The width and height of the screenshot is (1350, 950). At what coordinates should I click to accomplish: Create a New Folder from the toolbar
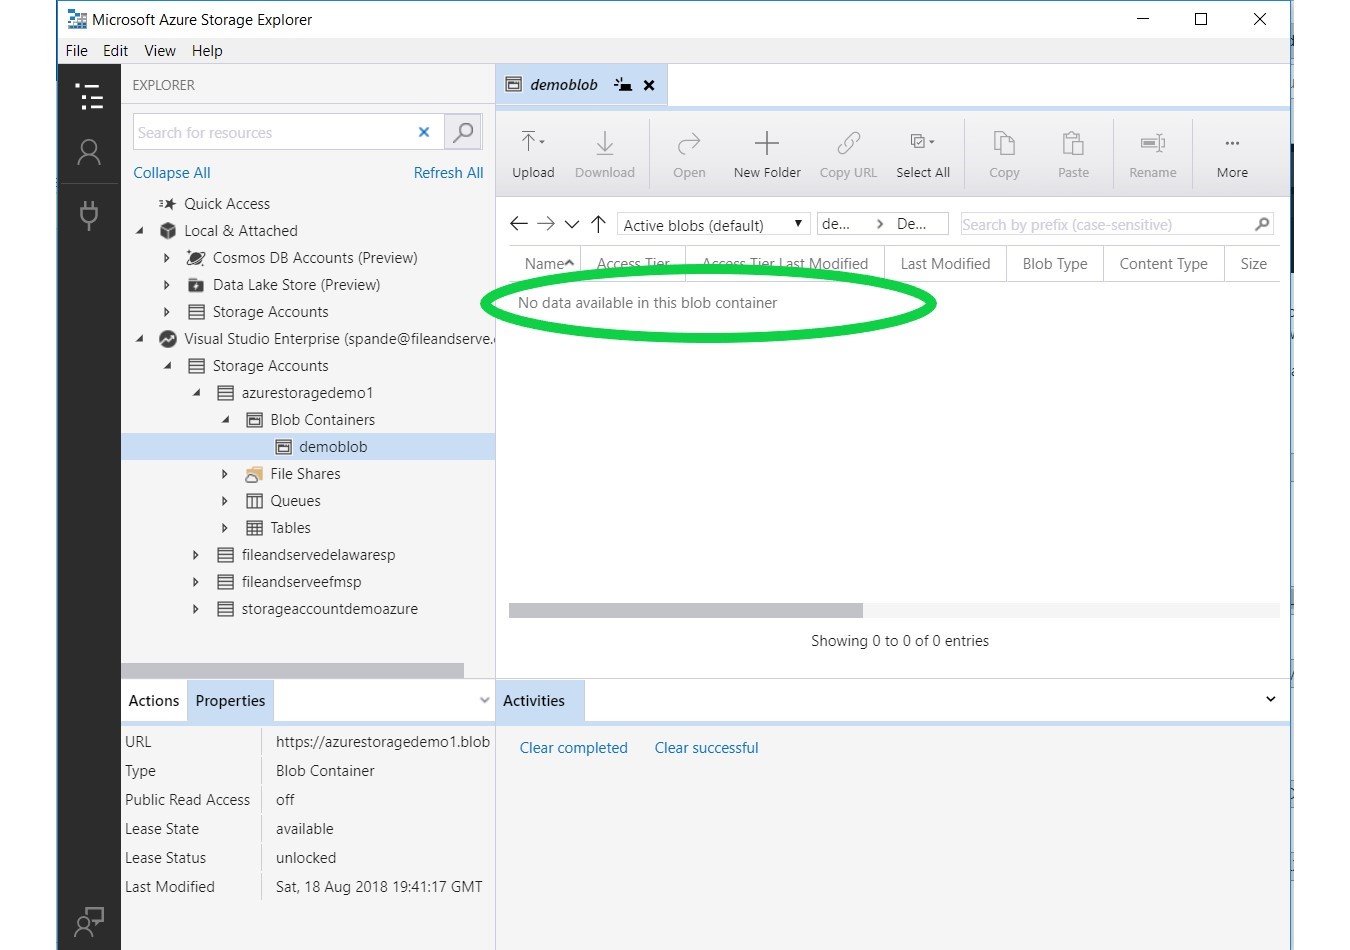tap(767, 155)
